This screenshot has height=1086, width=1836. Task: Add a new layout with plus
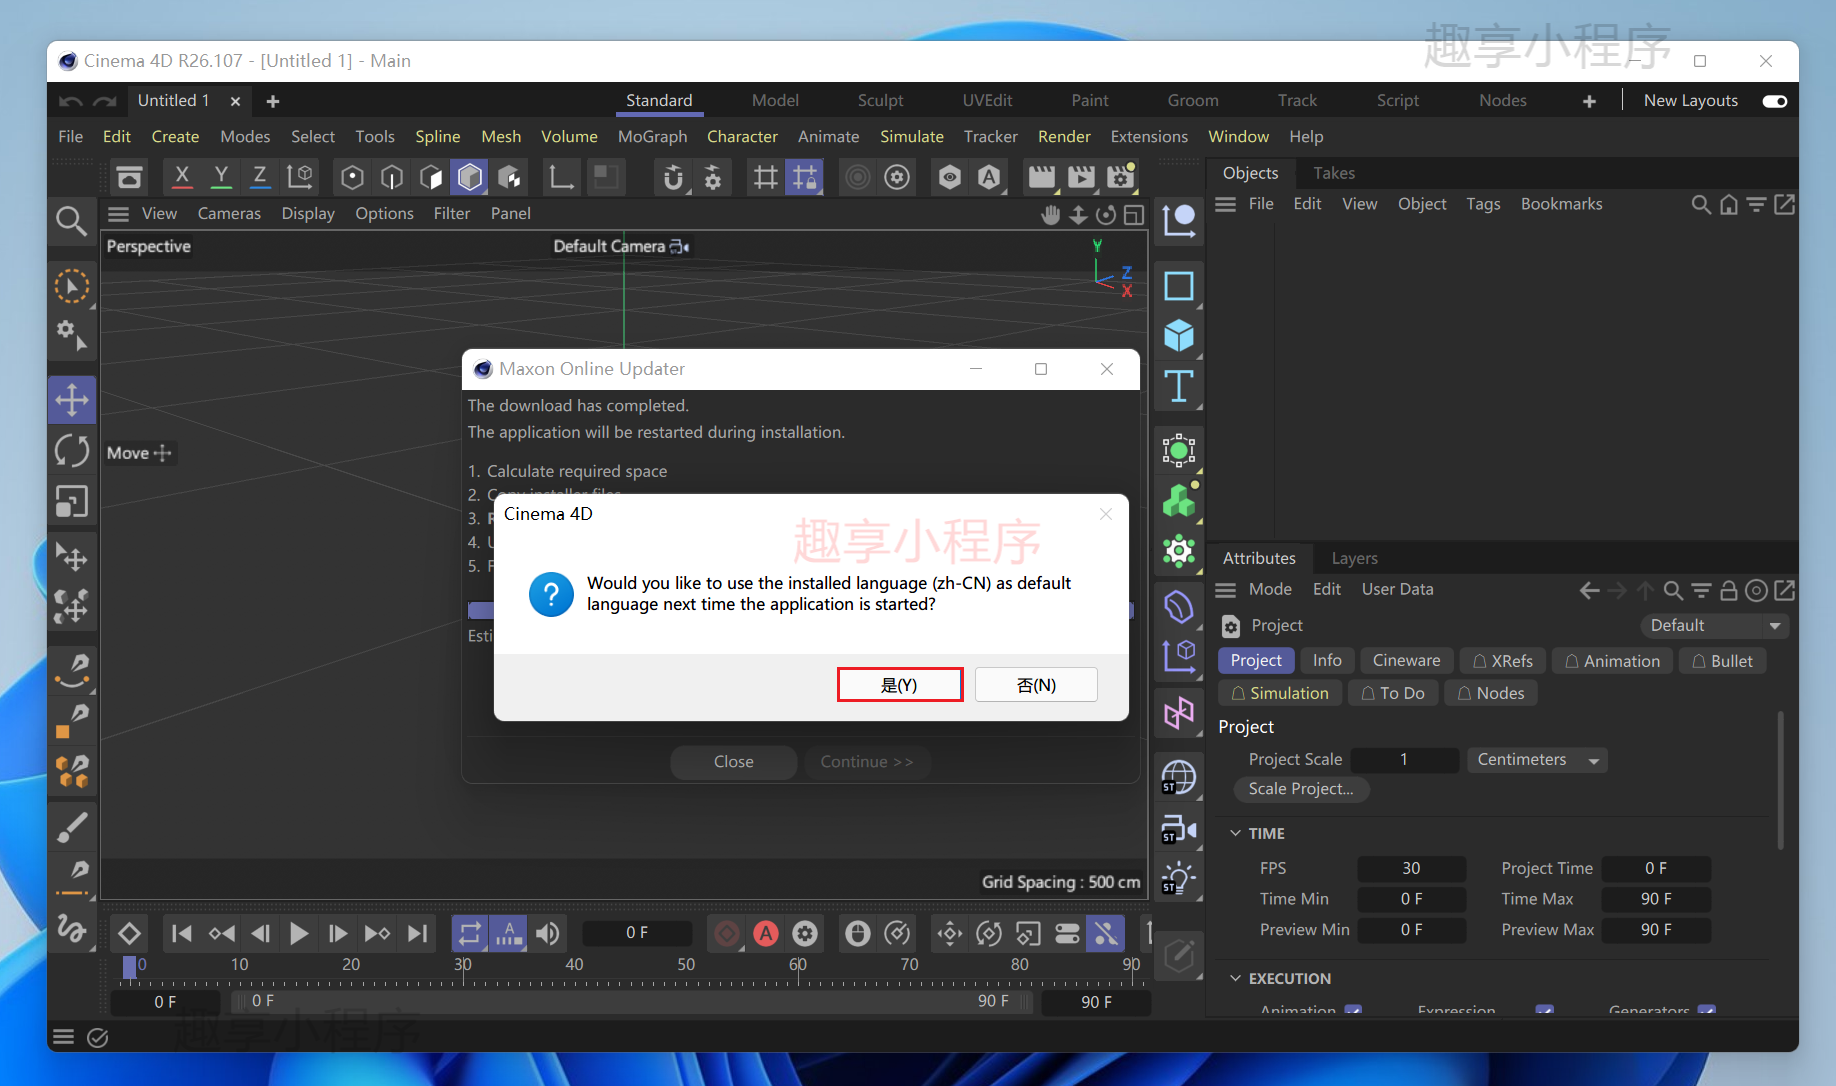point(1589,101)
